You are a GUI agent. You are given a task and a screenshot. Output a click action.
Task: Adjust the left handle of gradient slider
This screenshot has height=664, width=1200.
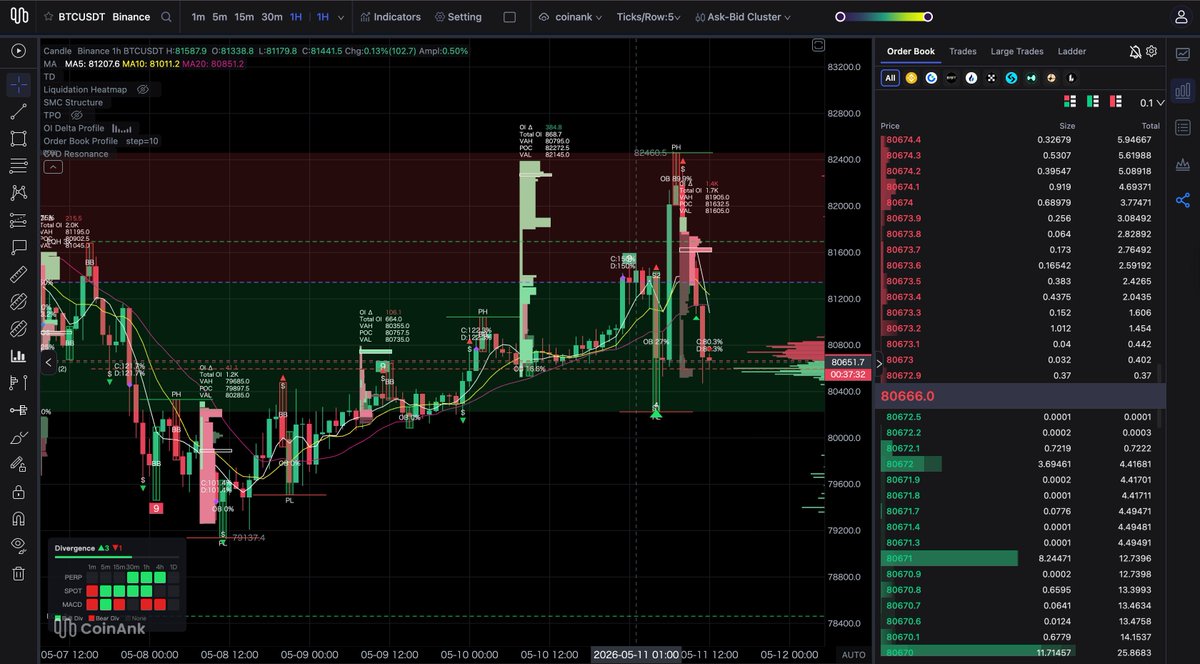pos(840,17)
